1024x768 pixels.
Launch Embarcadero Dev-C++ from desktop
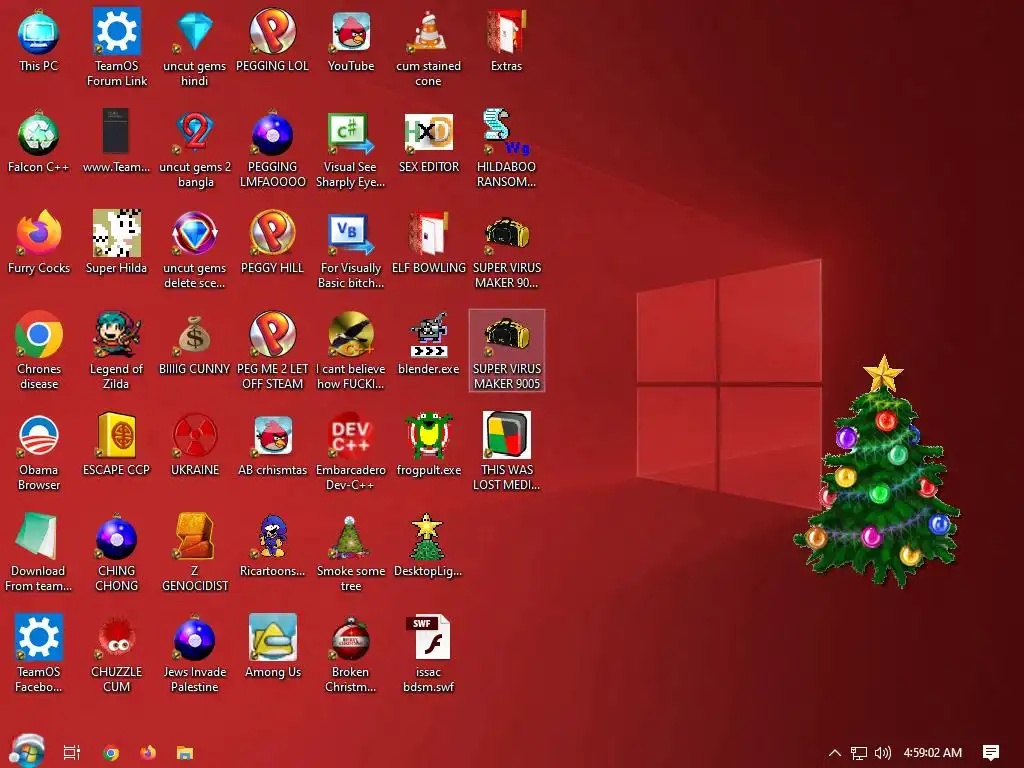coord(351,451)
